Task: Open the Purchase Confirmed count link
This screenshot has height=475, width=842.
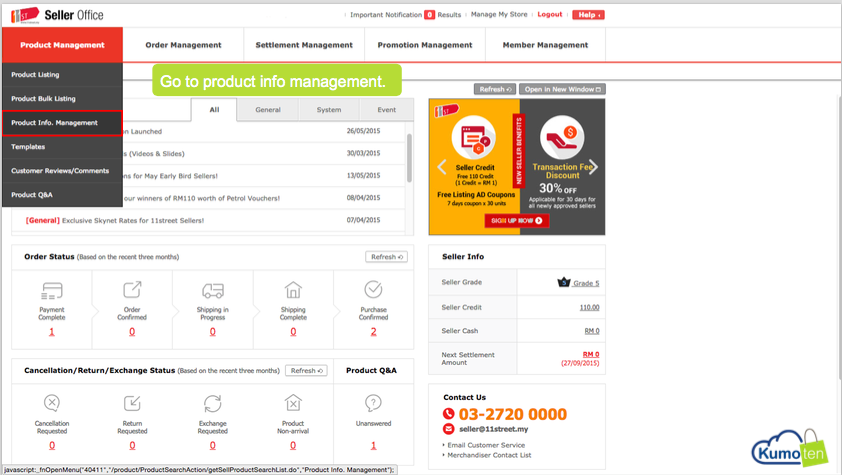Action: [373, 332]
